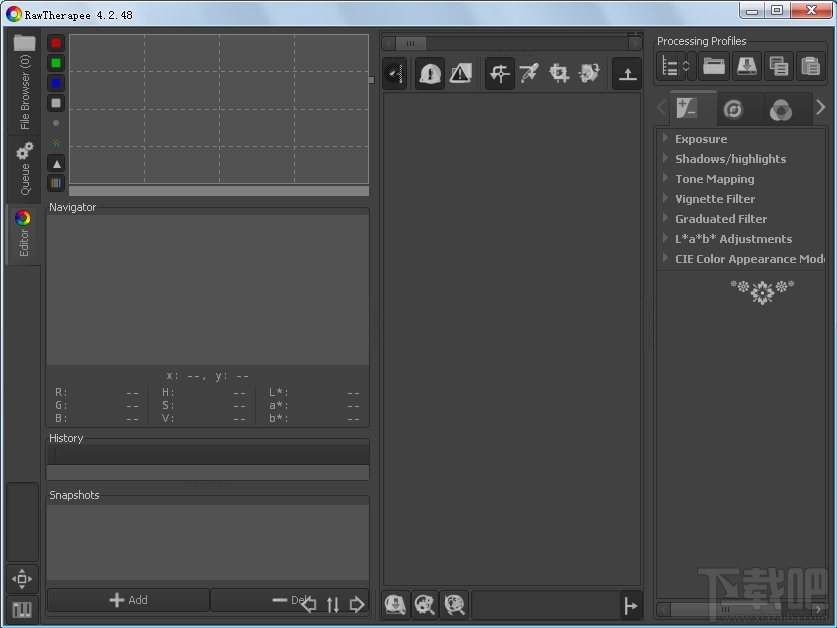Click the before/after upload arrow icon
The width and height of the screenshot is (837, 628).
coord(627,73)
